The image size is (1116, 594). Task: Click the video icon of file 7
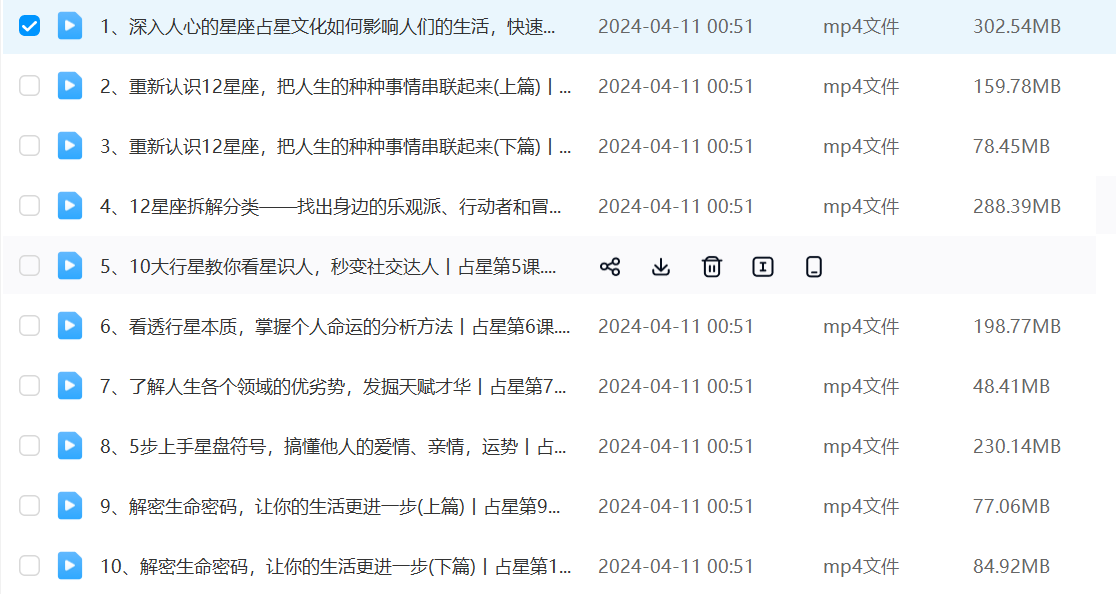70,386
